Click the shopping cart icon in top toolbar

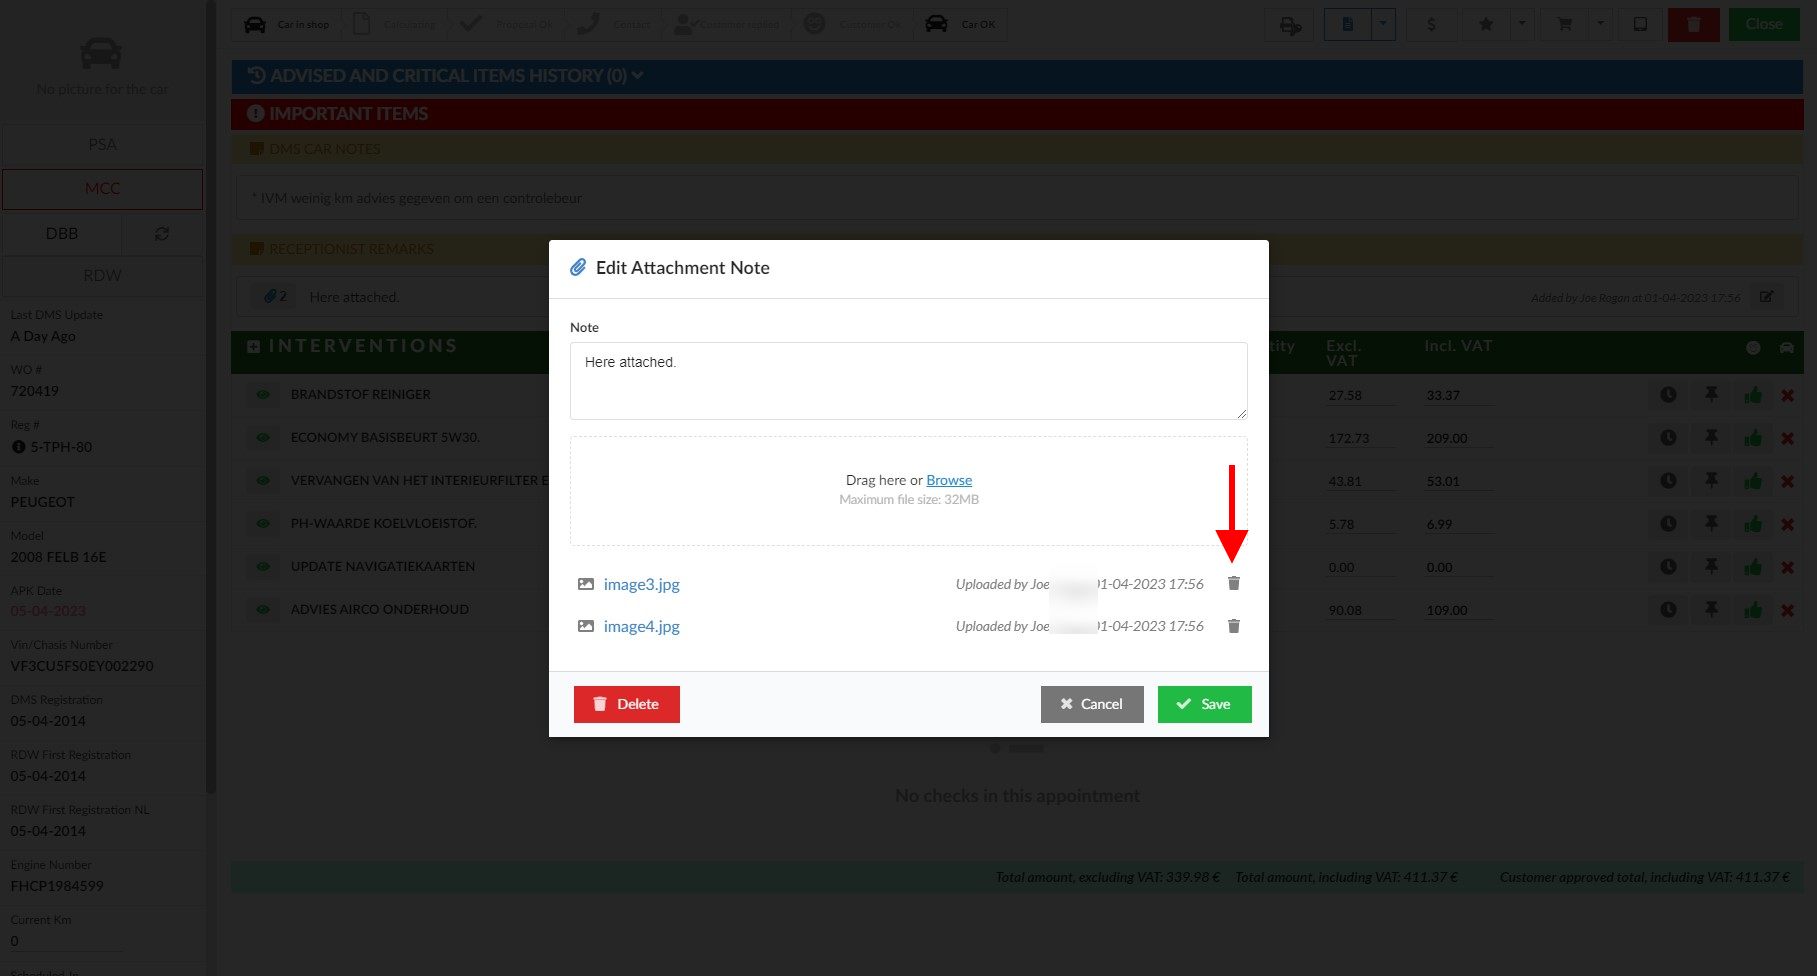tap(1564, 24)
